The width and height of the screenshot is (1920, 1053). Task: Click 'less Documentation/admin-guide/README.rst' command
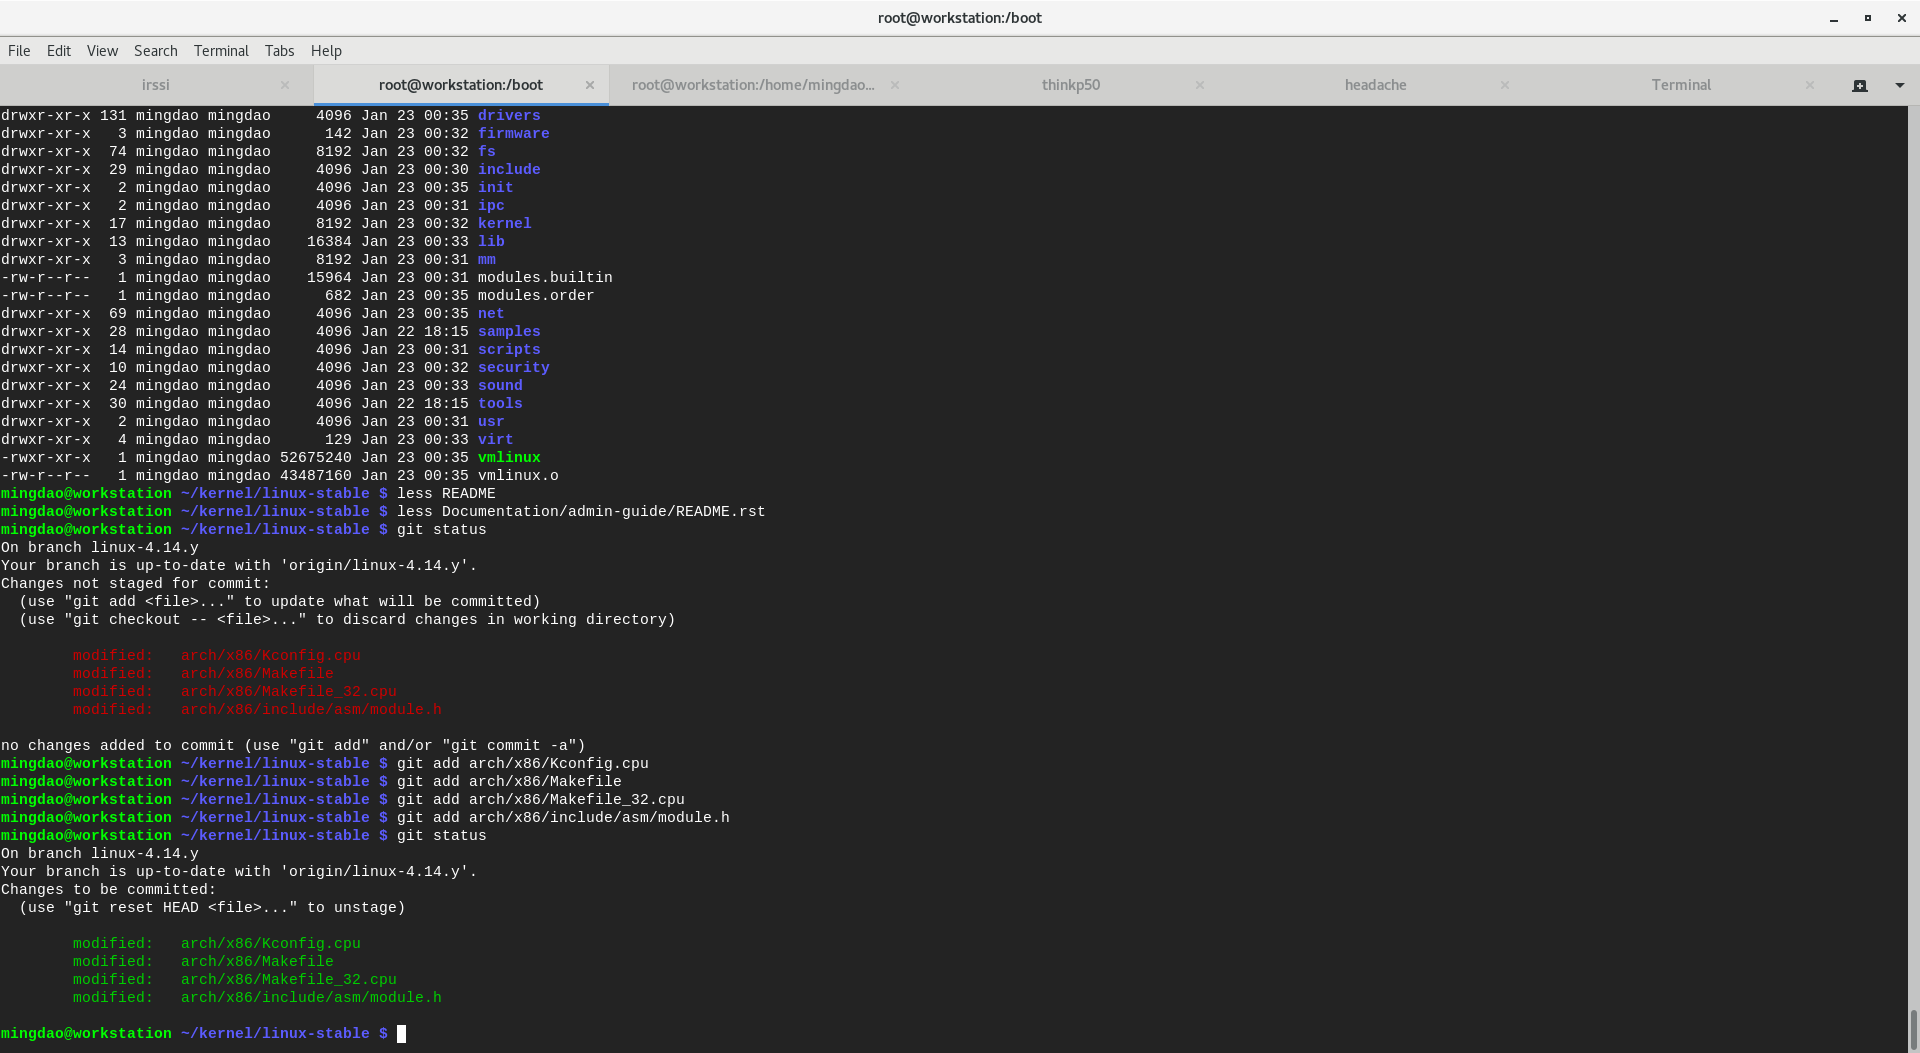[x=581, y=512]
